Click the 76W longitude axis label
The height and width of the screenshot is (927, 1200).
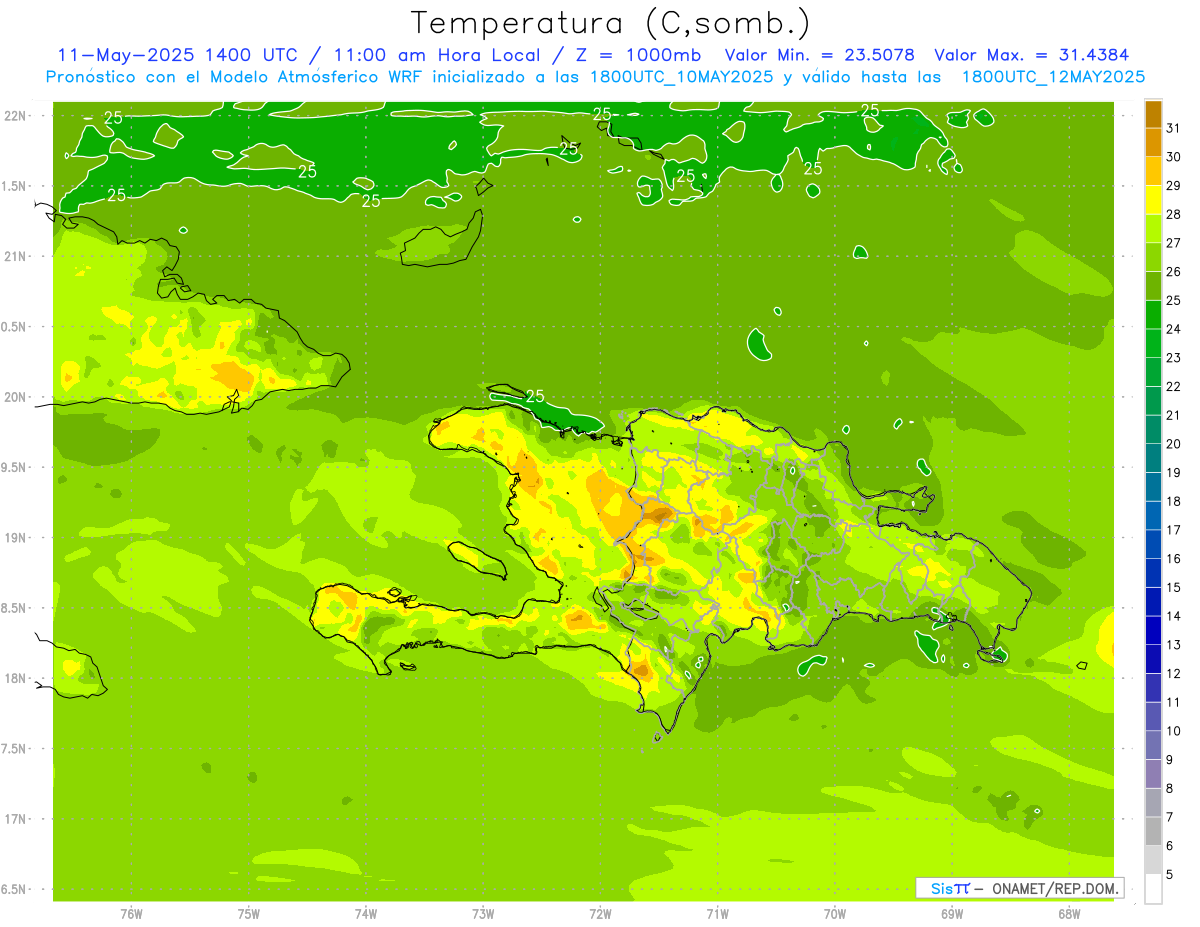click(131, 914)
